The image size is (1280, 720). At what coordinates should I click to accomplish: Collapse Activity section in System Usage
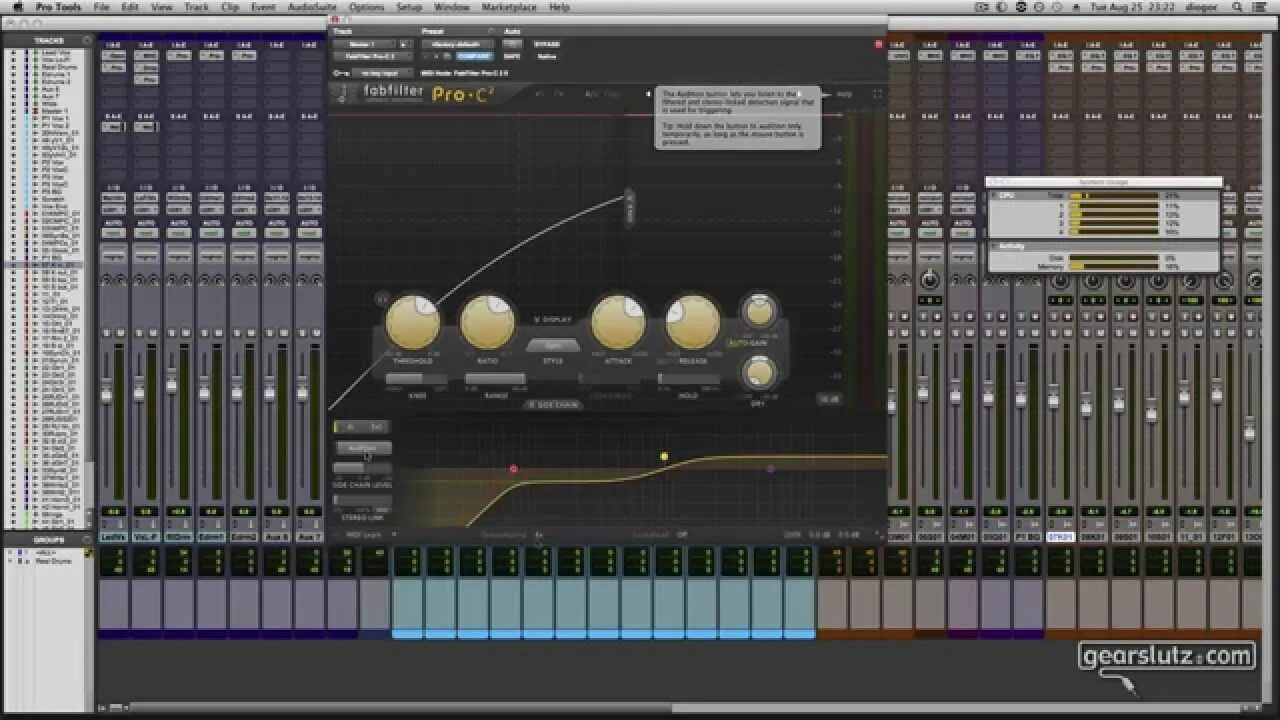pyautogui.click(x=993, y=246)
